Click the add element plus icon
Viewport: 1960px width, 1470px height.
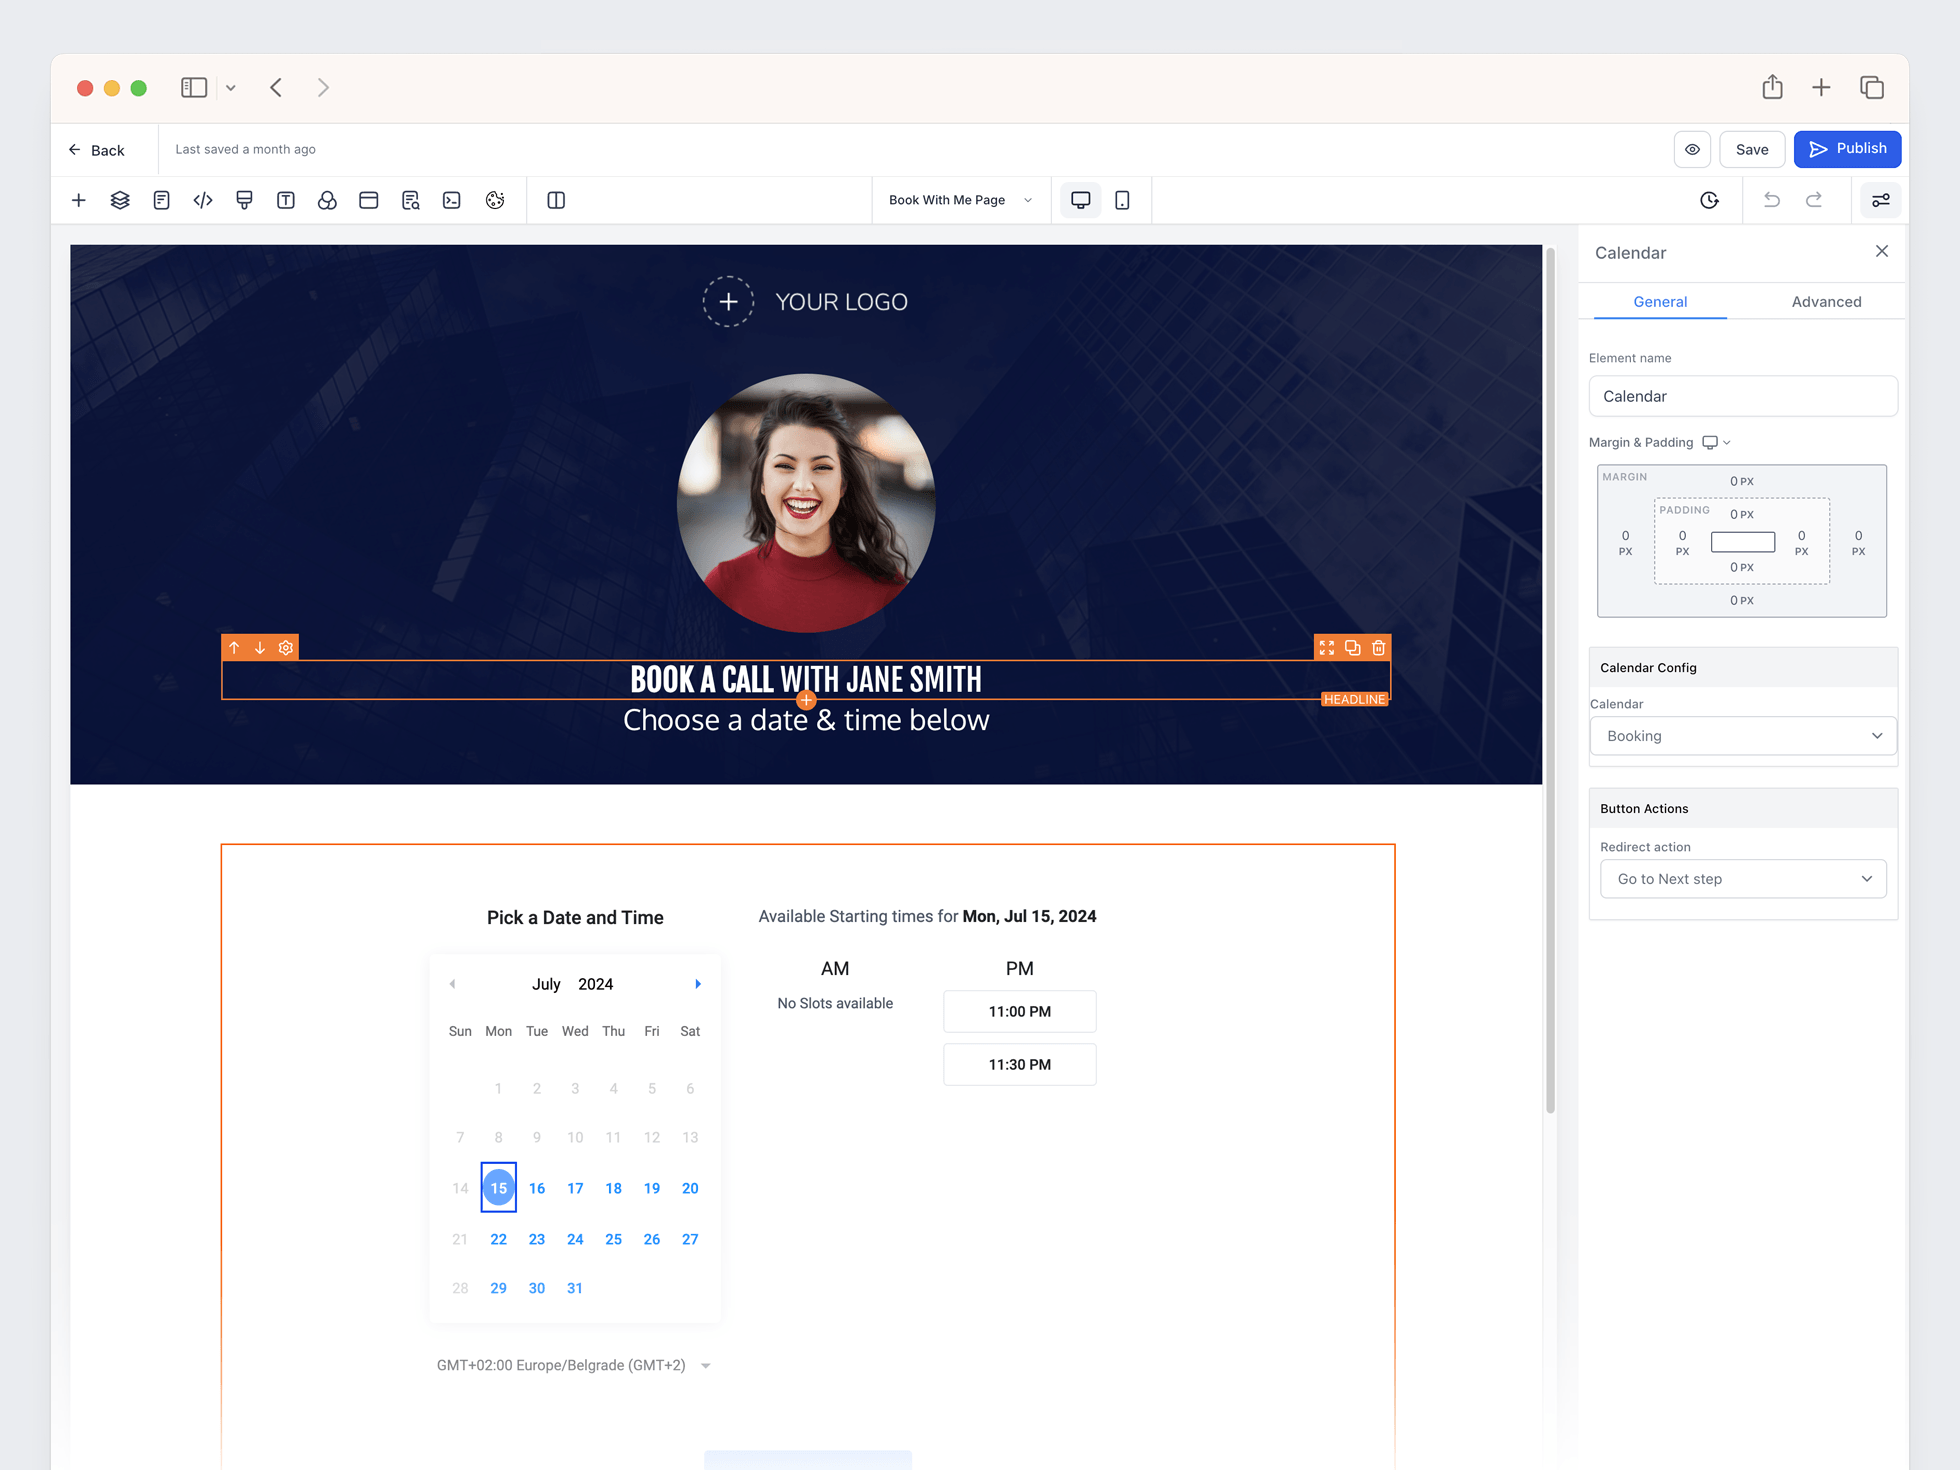point(79,200)
